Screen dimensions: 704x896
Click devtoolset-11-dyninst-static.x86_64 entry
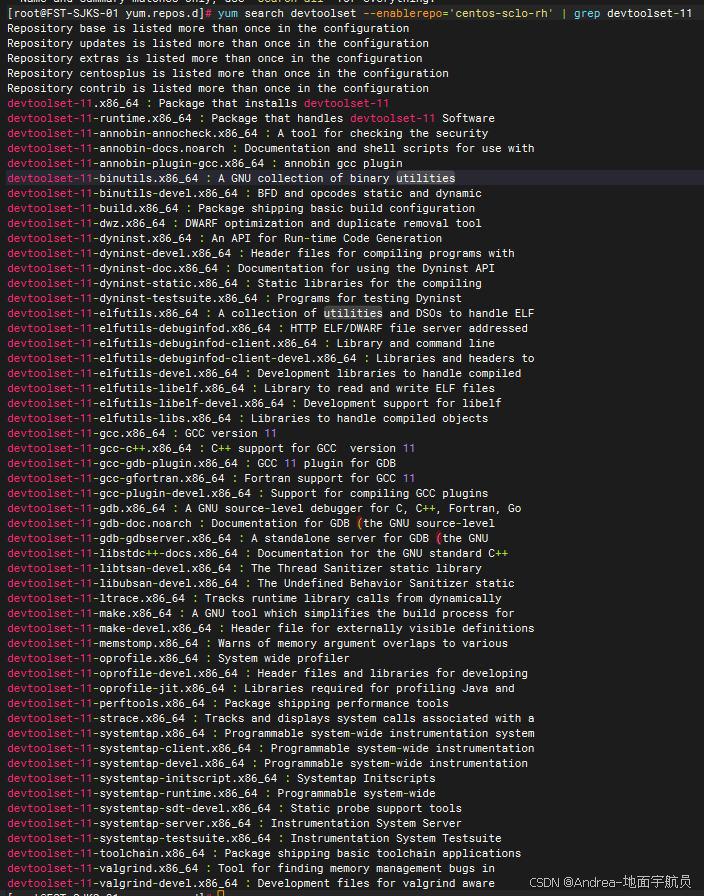coord(244,283)
